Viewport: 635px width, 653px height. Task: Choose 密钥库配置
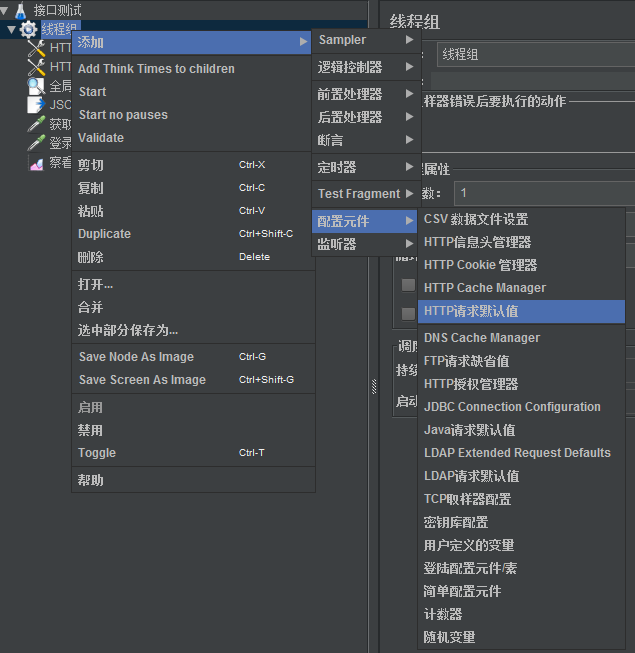point(521,522)
